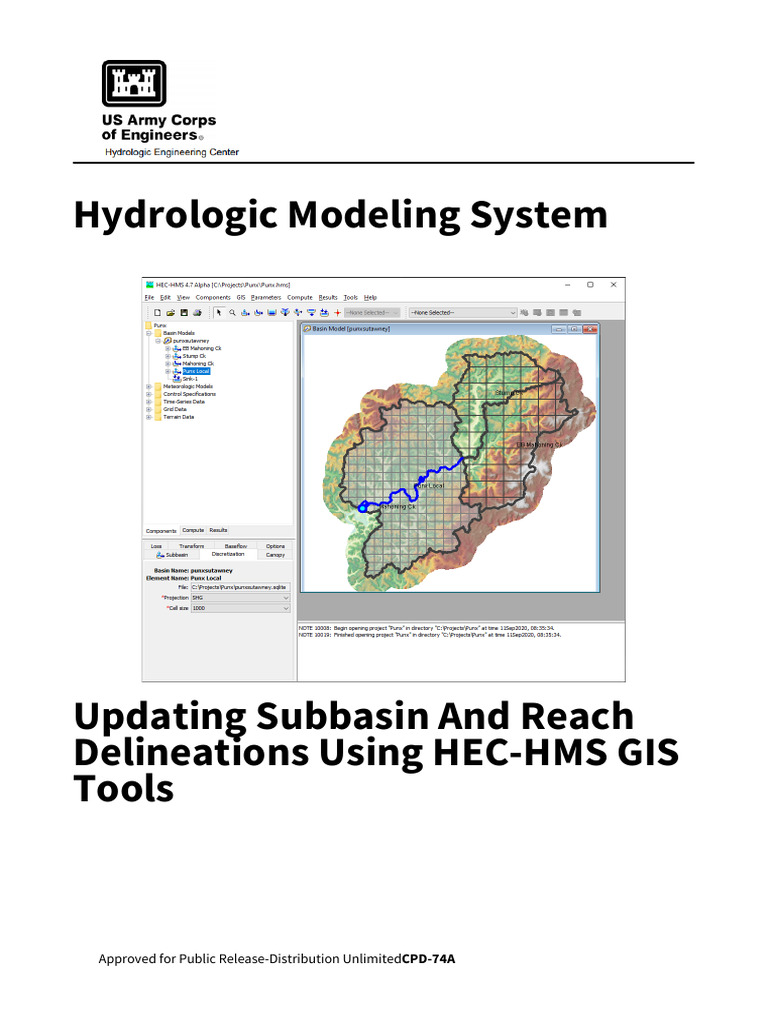This screenshot has width=768, height=1024.
Task: Open the wide None Selected compute dropdown
Action: coord(463,313)
